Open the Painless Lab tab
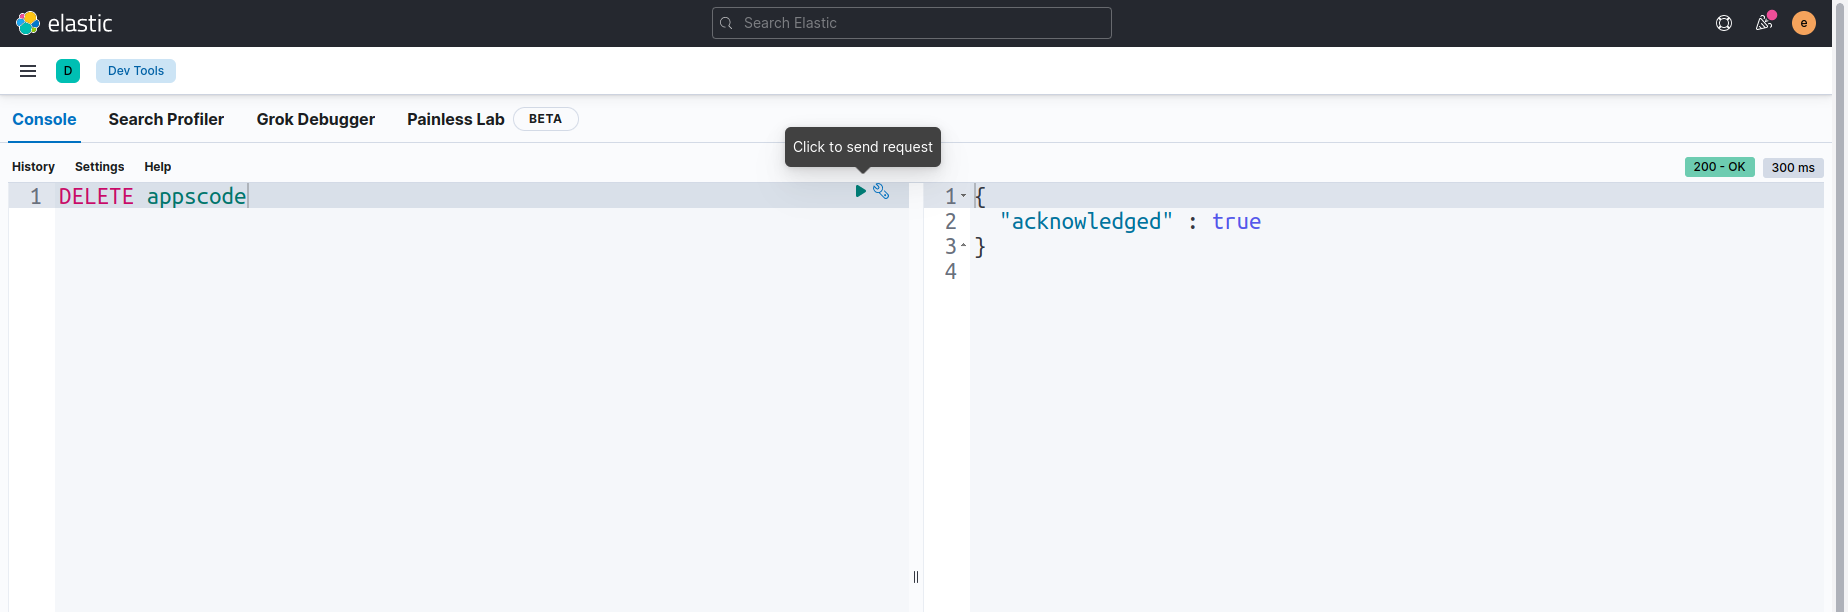Screen dimensions: 1848x612 point(455,119)
